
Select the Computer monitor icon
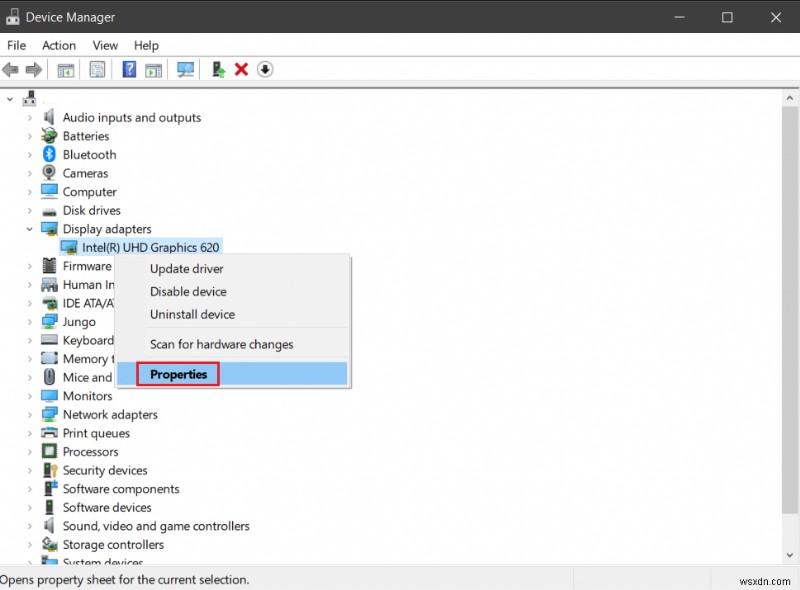tap(49, 191)
